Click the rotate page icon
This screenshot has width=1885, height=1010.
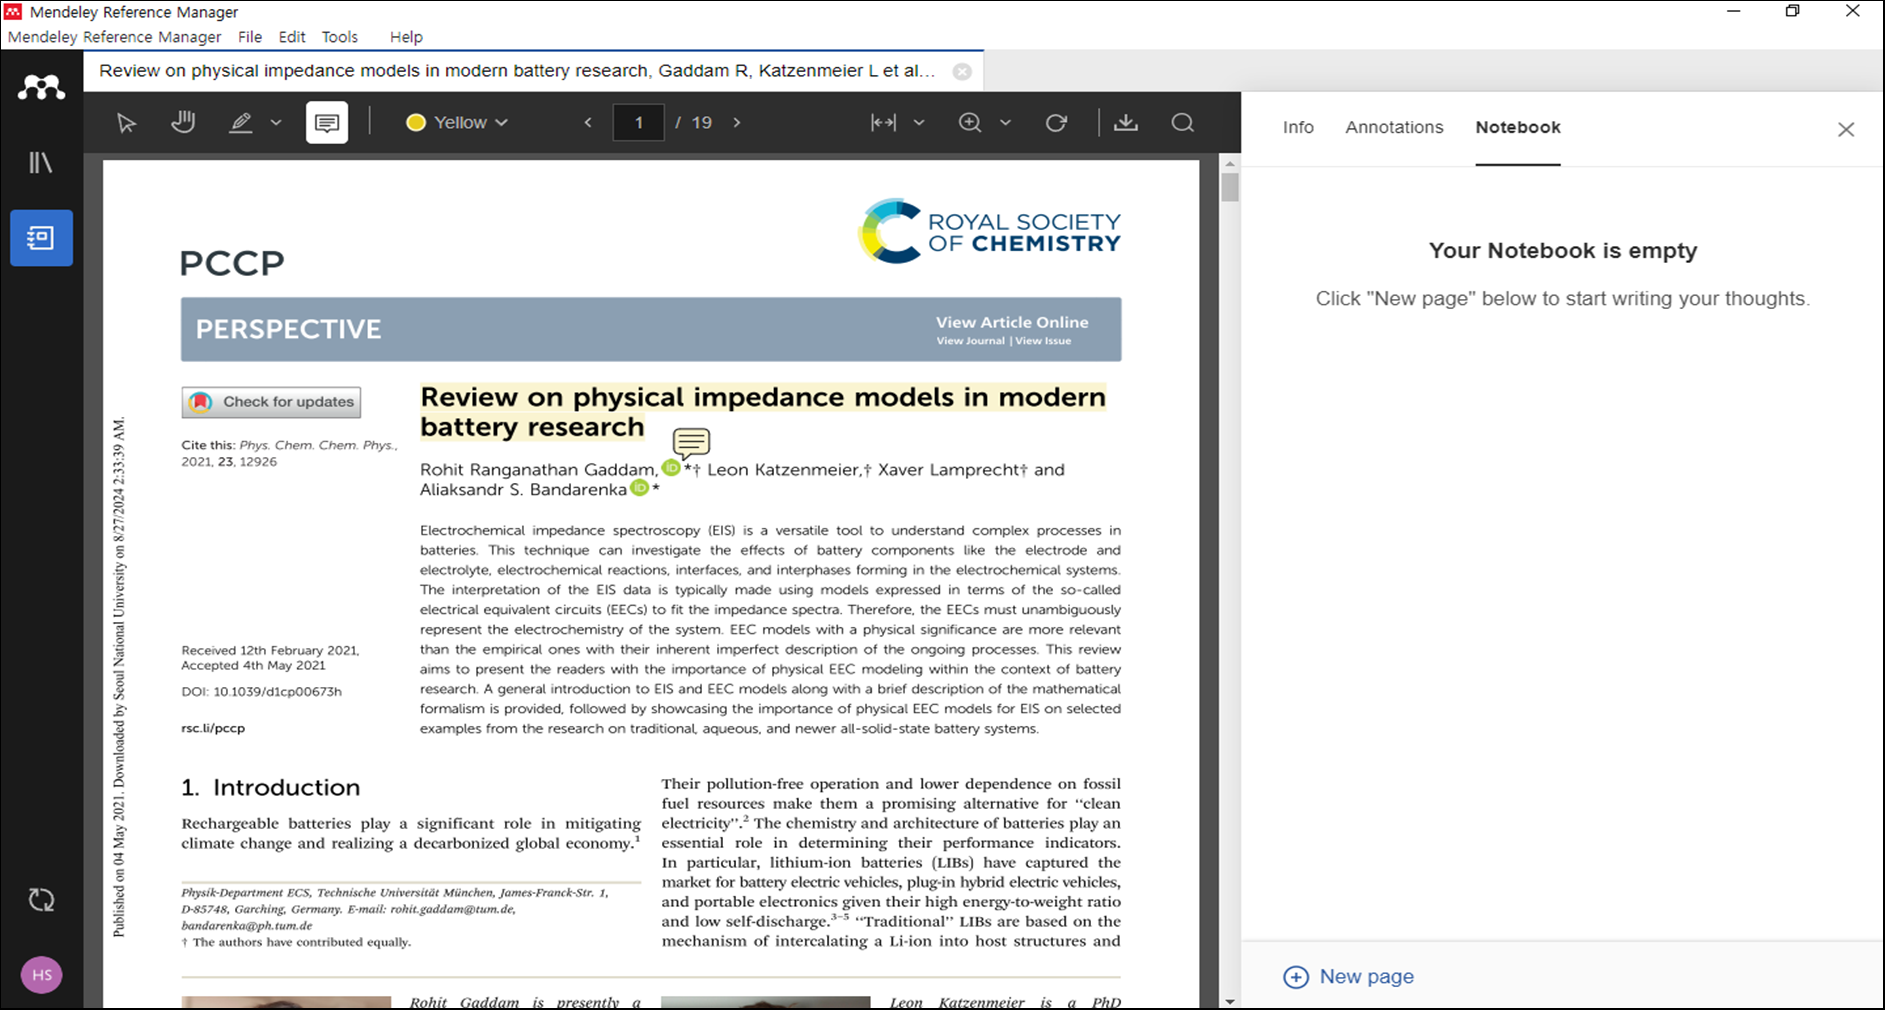tap(1056, 122)
